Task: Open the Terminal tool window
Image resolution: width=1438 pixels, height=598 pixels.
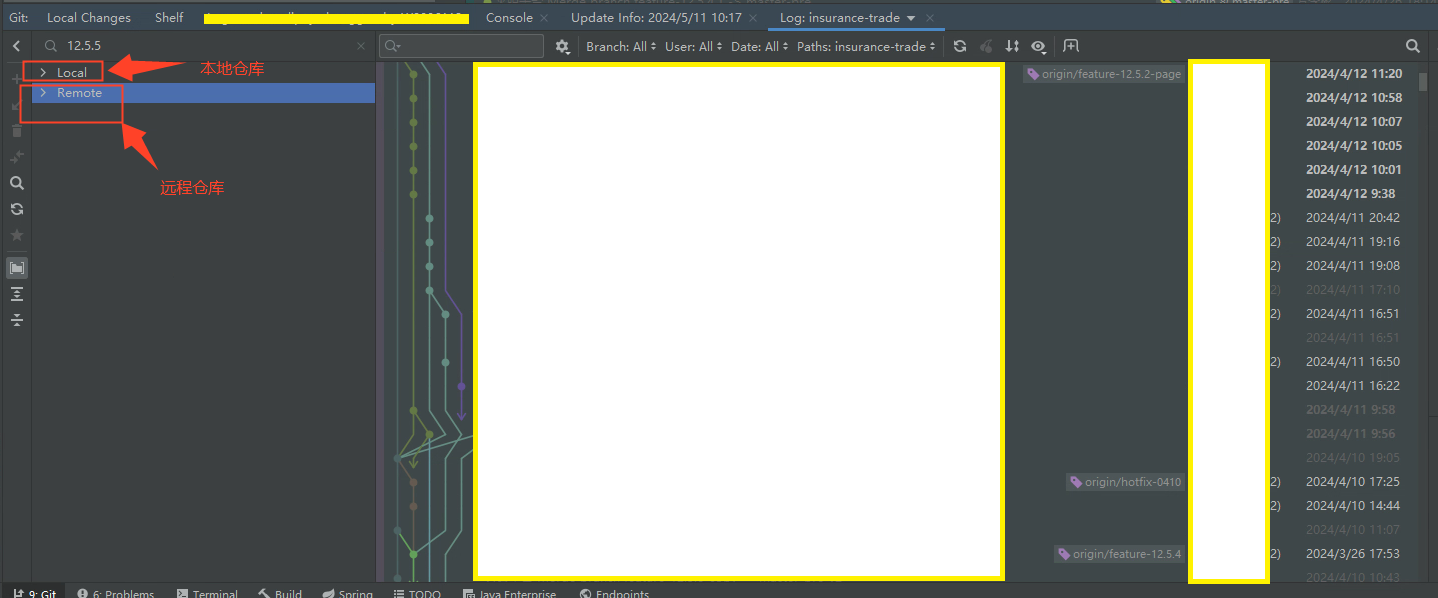Action: click(207, 593)
